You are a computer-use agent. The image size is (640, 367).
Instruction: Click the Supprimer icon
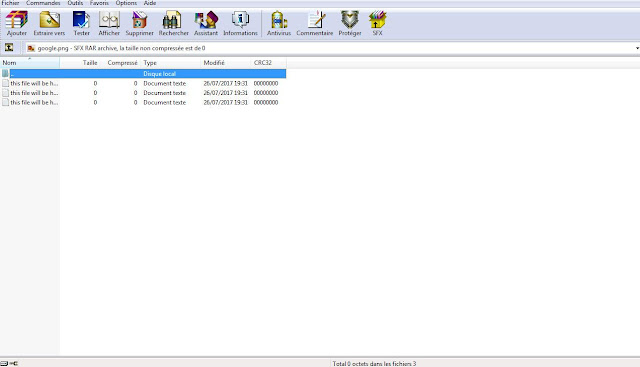tap(140, 23)
